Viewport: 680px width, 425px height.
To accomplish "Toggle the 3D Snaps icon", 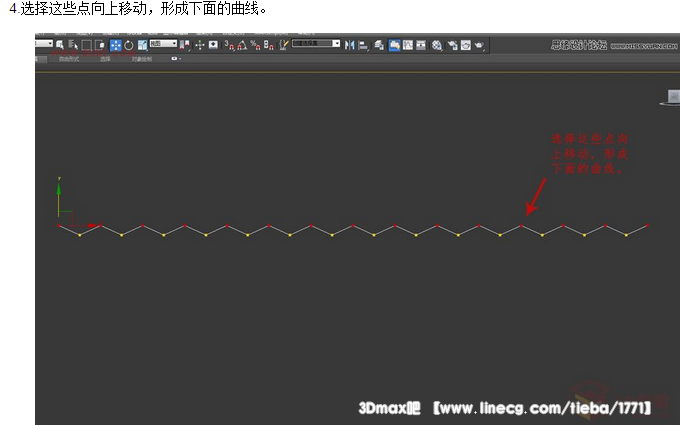I will [229, 45].
